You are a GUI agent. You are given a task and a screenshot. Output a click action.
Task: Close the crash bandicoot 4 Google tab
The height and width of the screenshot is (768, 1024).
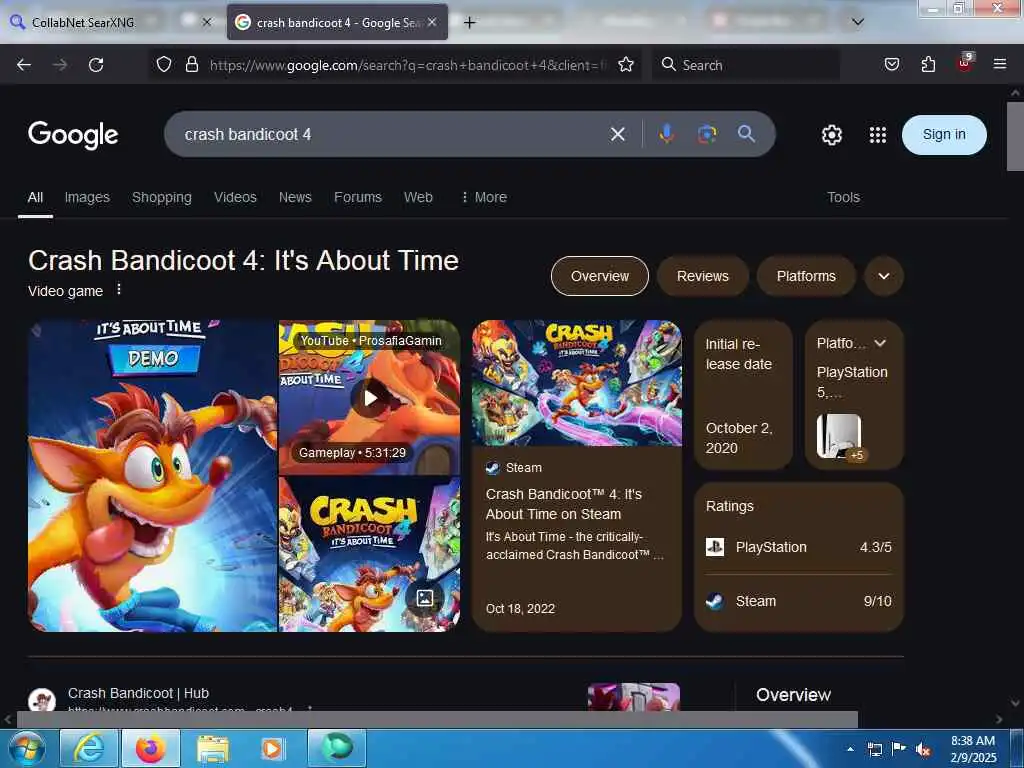click(x=432, y=22)
